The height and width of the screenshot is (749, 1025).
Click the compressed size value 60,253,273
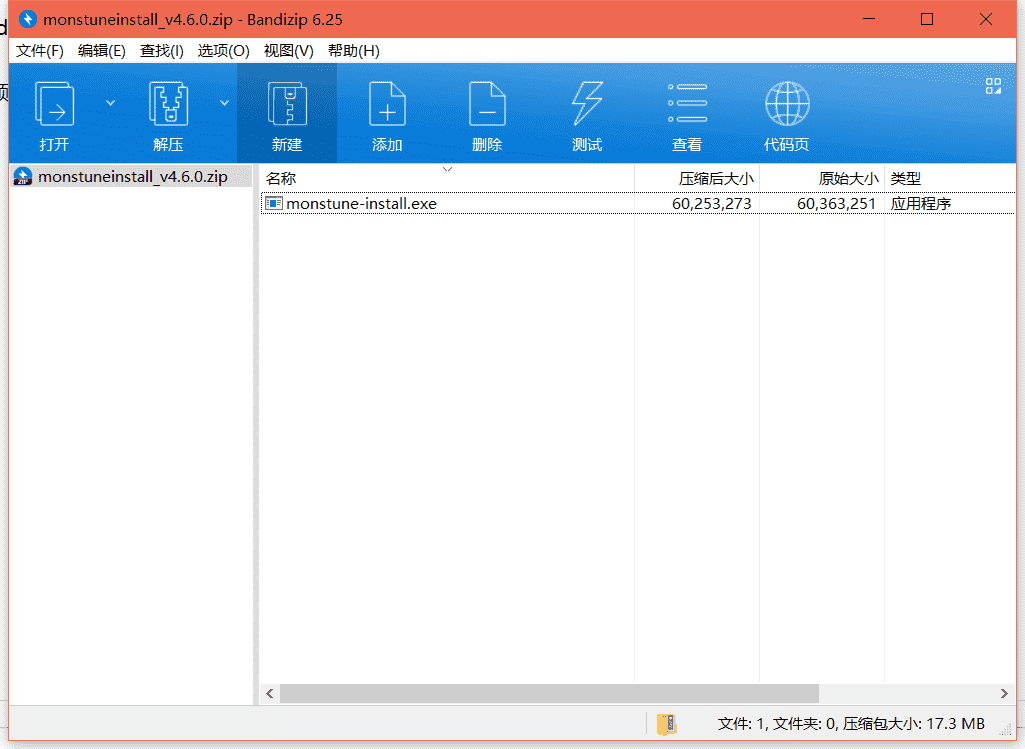point(711,204)
